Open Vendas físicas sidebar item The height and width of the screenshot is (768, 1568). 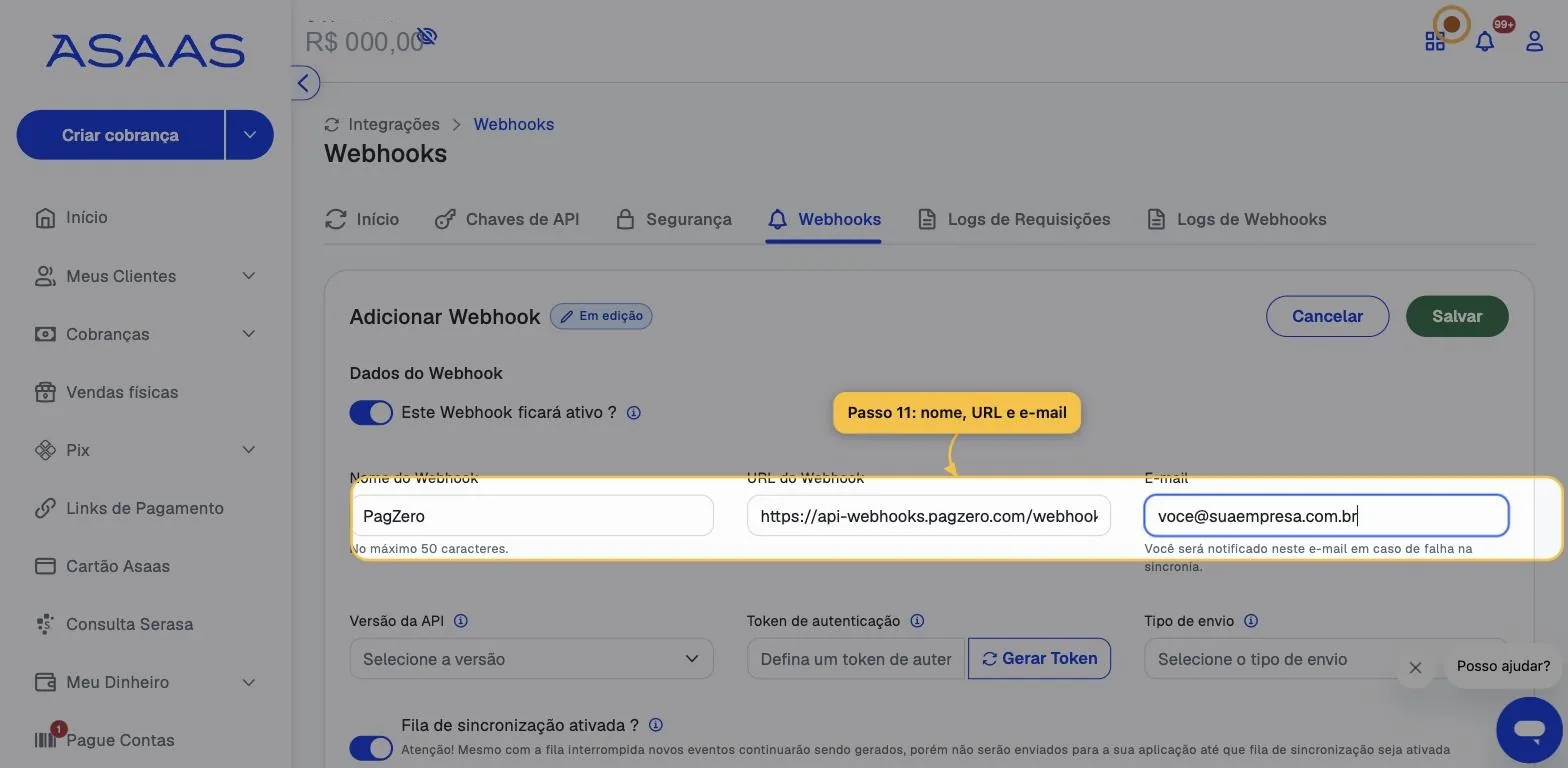(122, 392)
